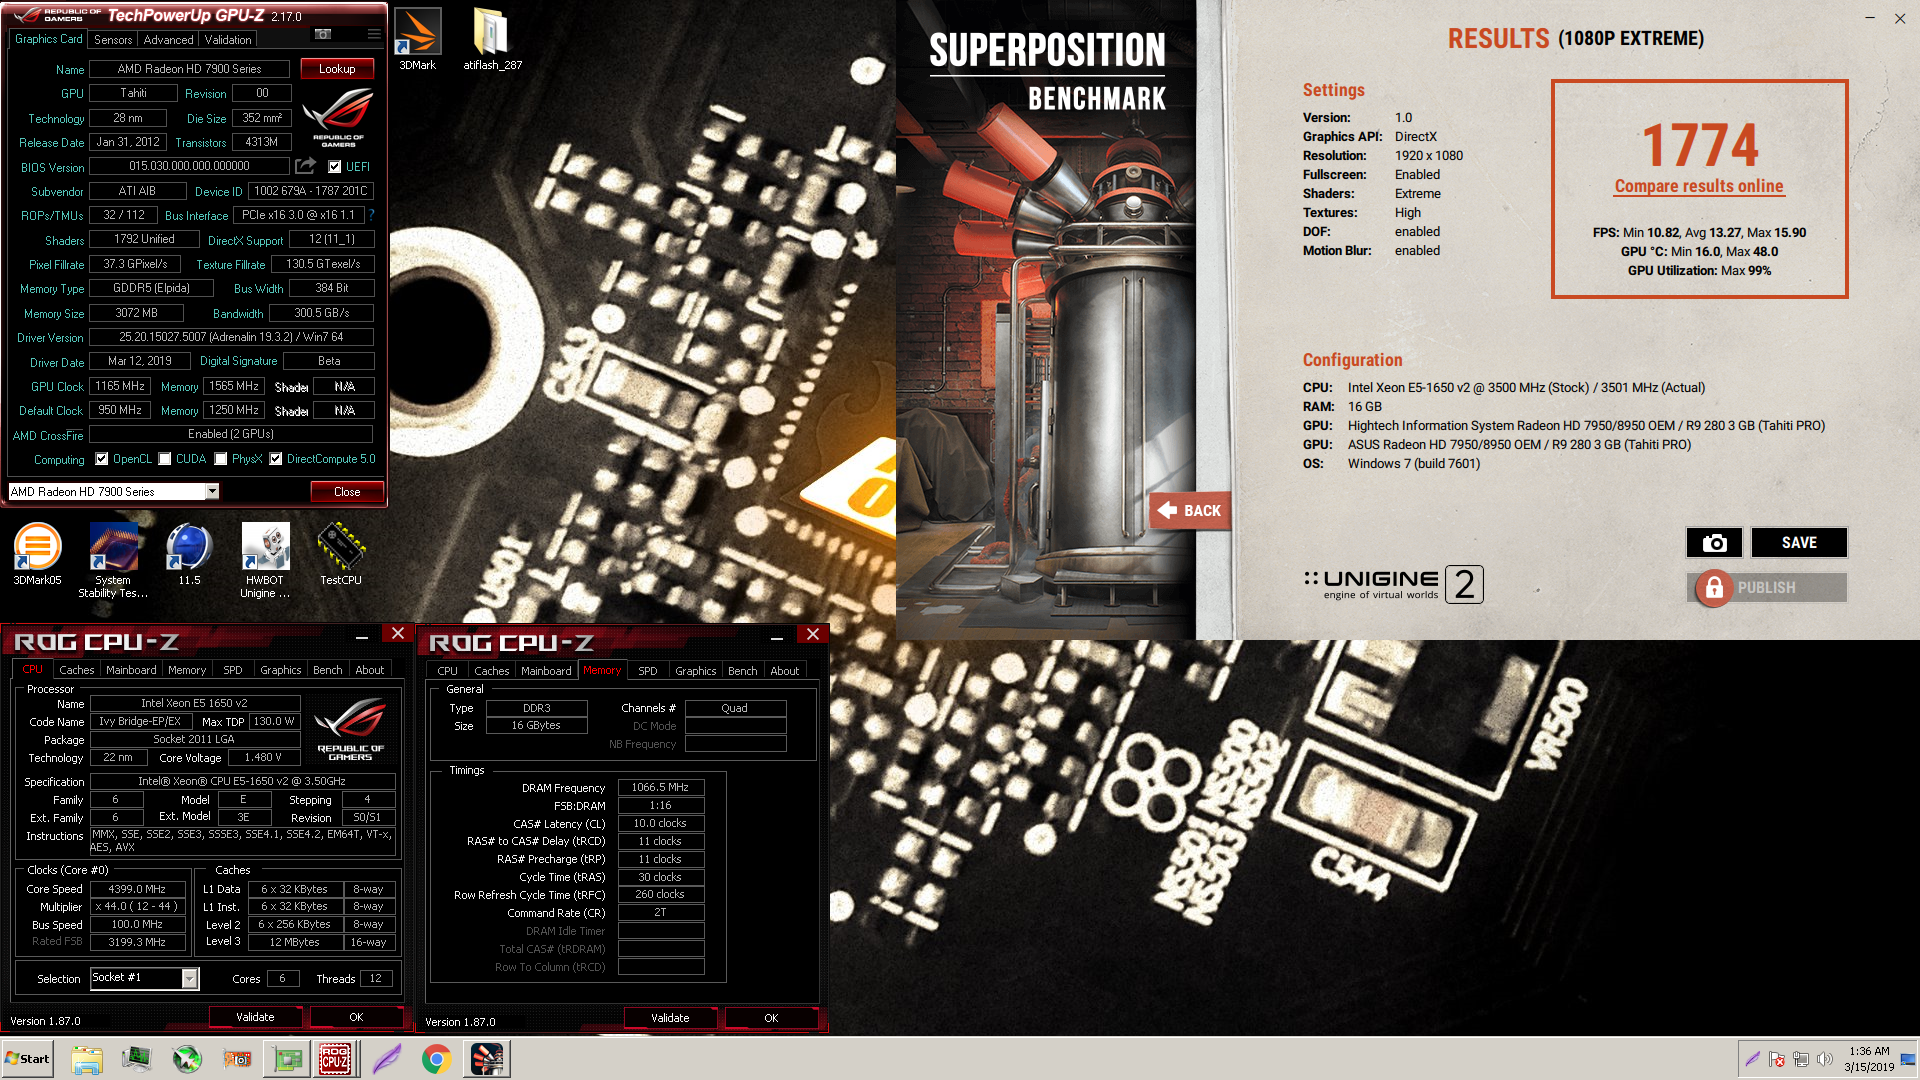This screenshot has height=1080, width=1920.
Task: Click the Core Speed 4399.0 MHz value
Action: click(x=137, y=889)
